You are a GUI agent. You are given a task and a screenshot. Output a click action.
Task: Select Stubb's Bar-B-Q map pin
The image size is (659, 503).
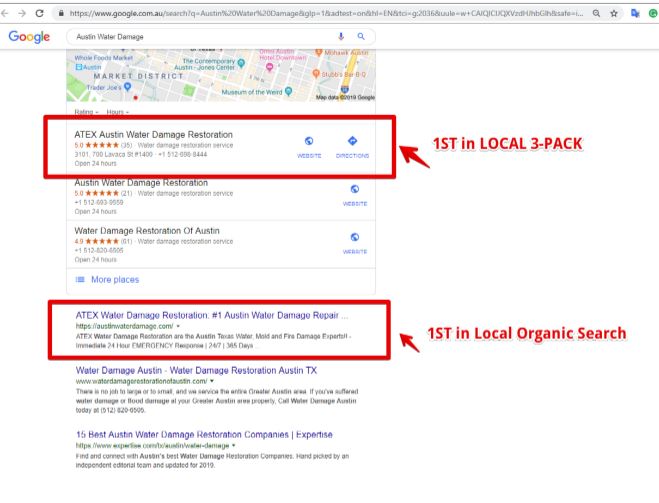[316, 74]
